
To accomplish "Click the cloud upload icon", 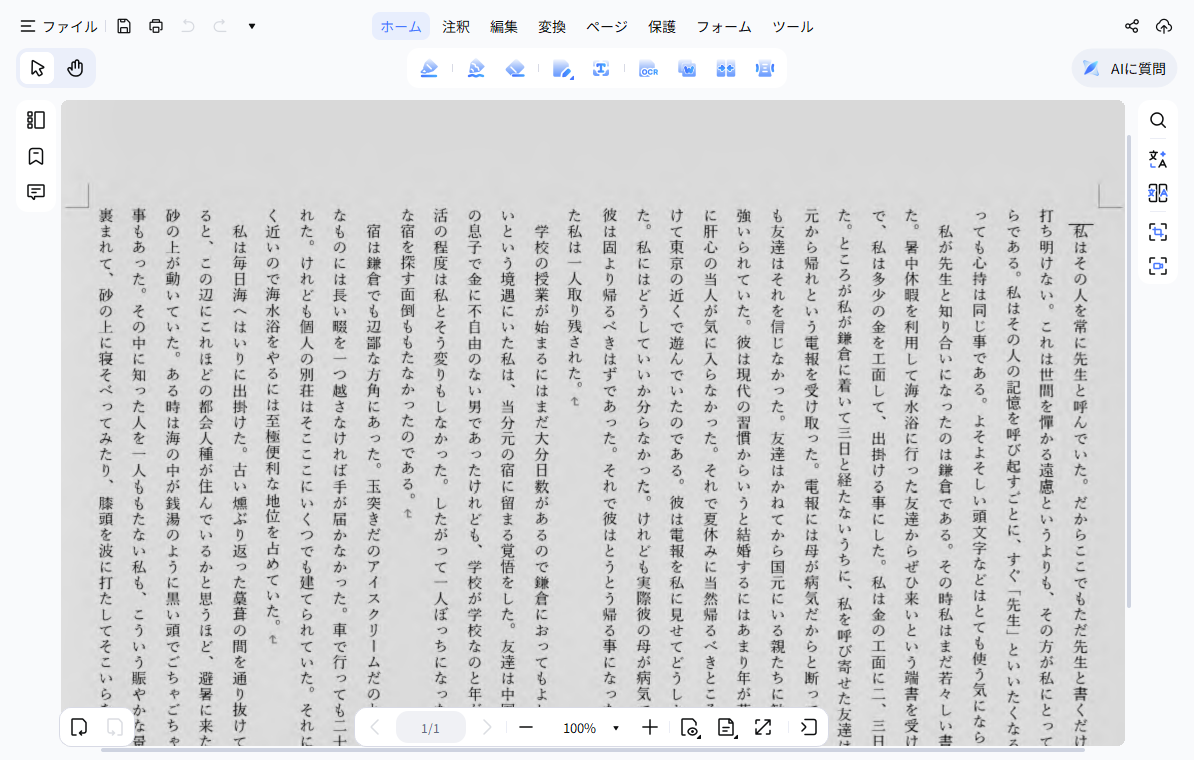I will (x=1164, y=27).
